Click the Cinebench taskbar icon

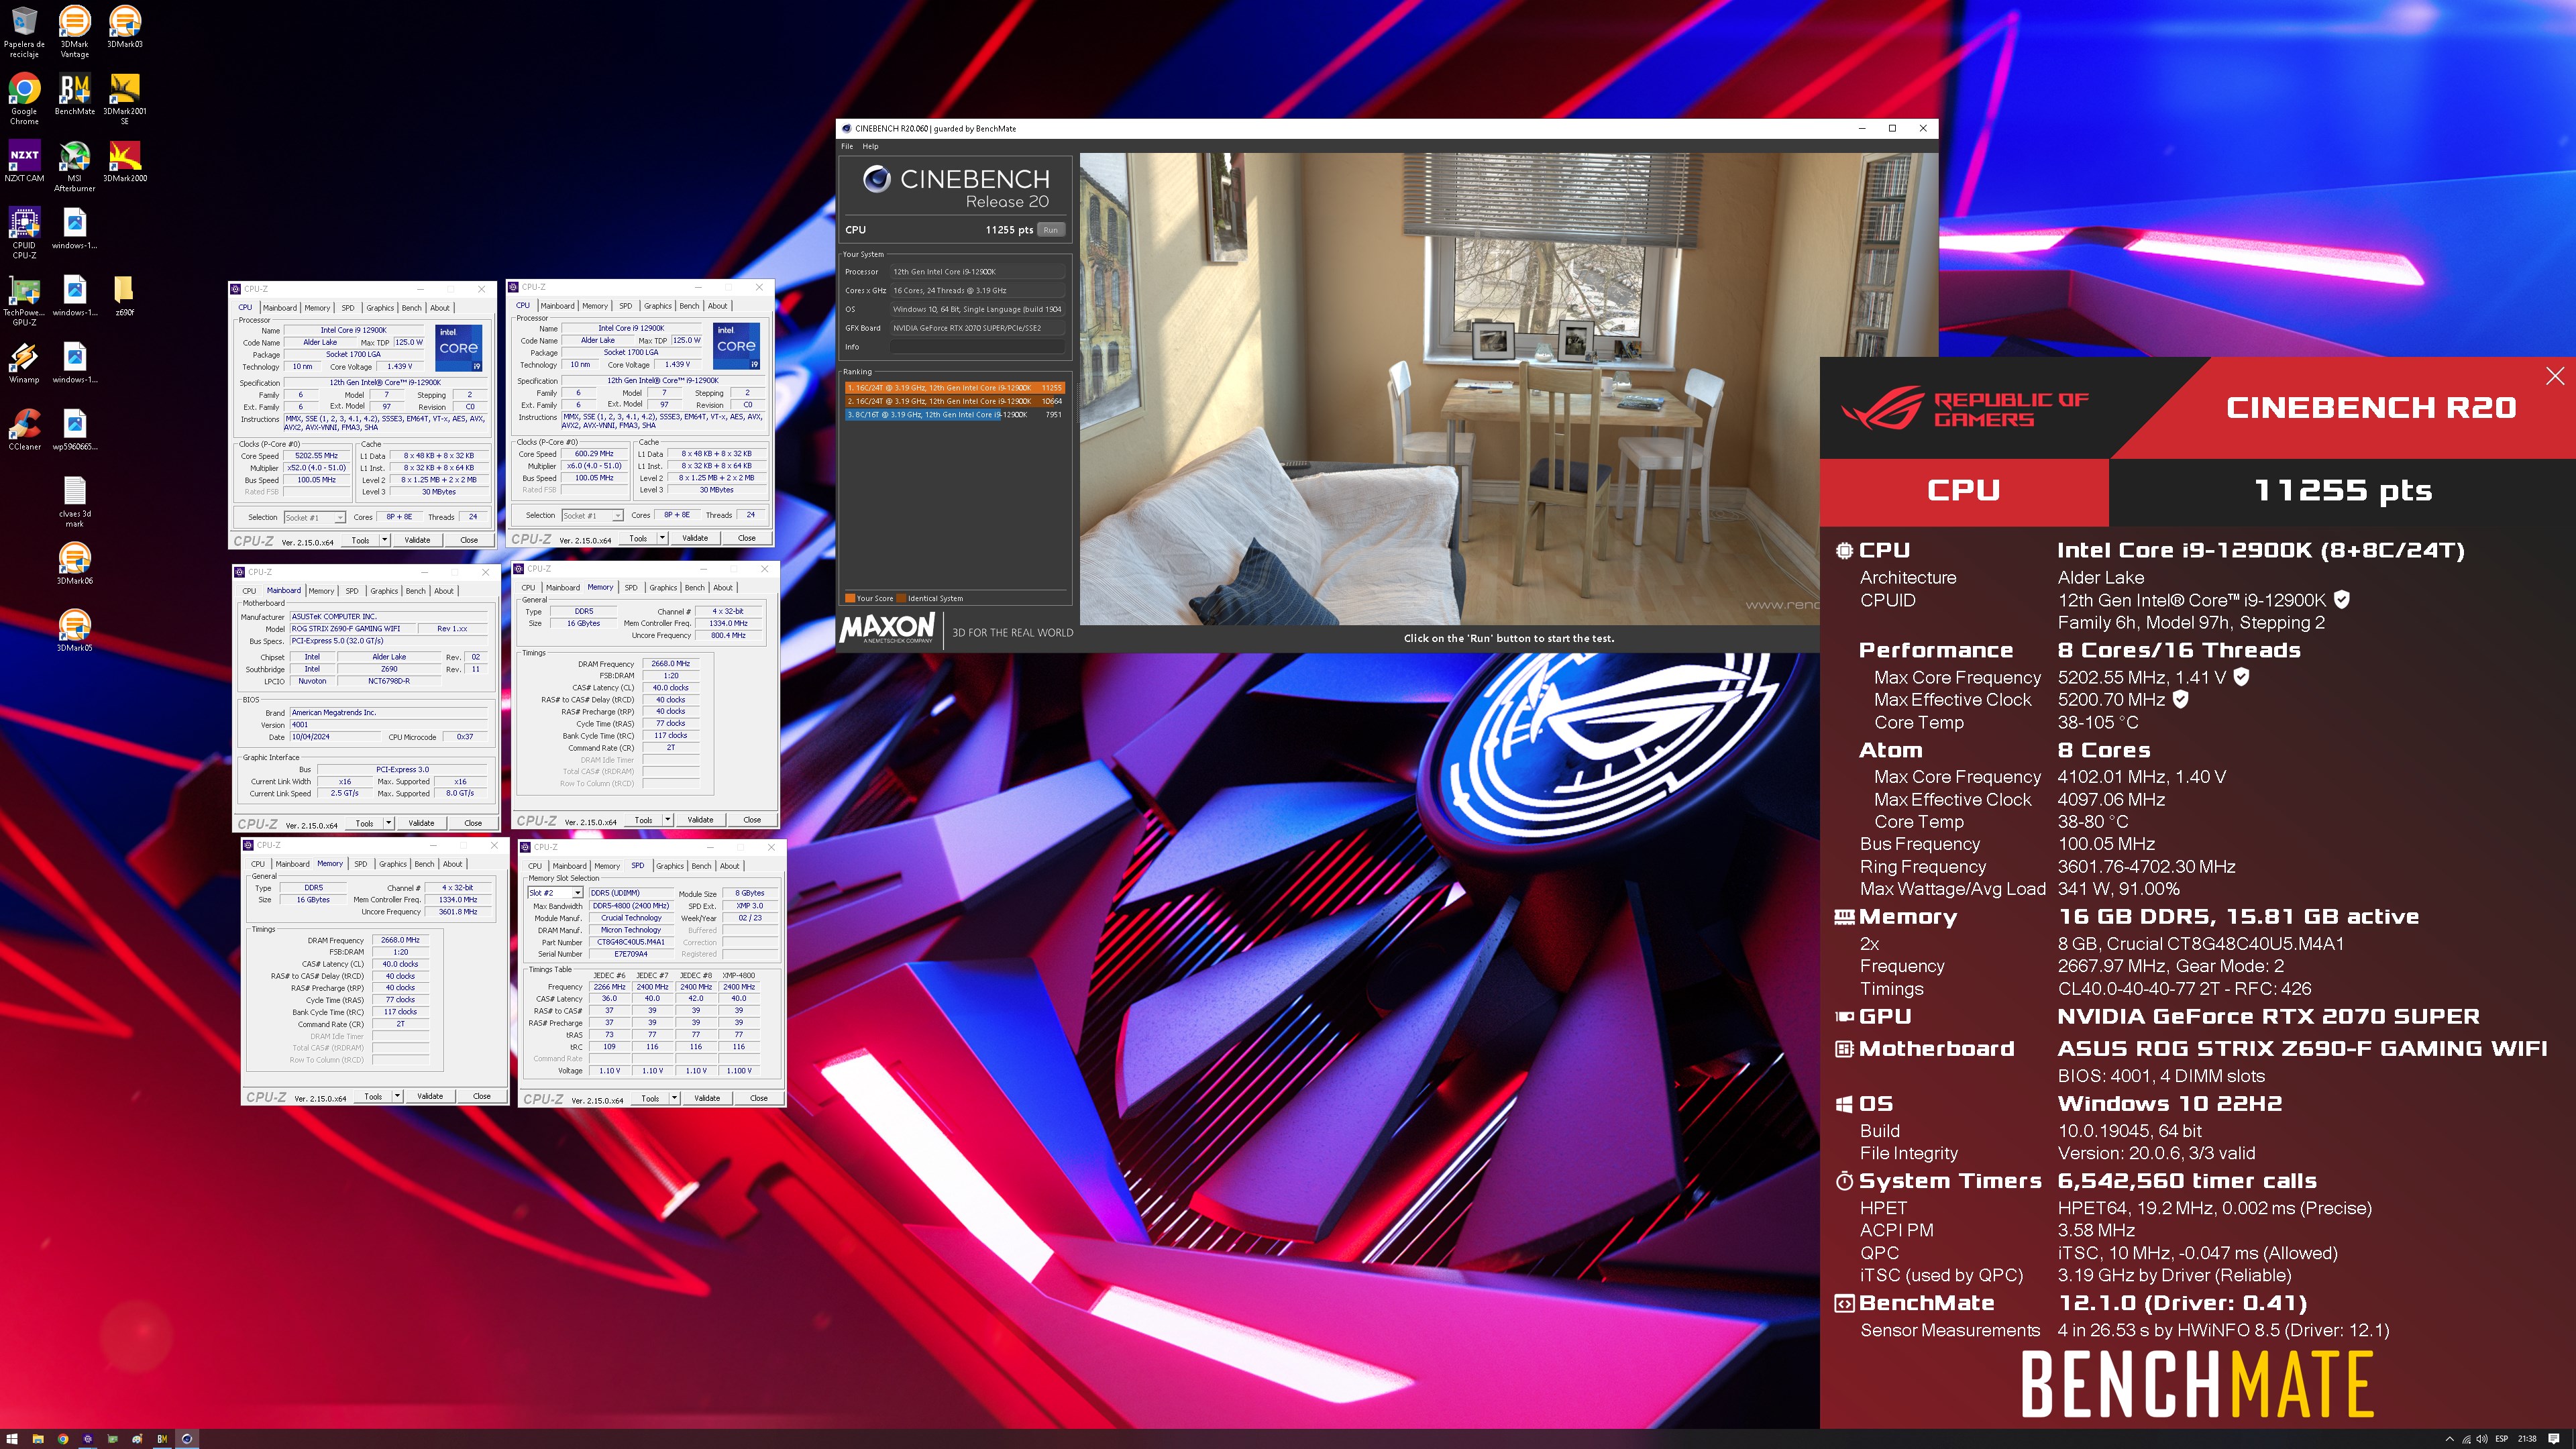pyautogui.click(x=187, y=1439)
